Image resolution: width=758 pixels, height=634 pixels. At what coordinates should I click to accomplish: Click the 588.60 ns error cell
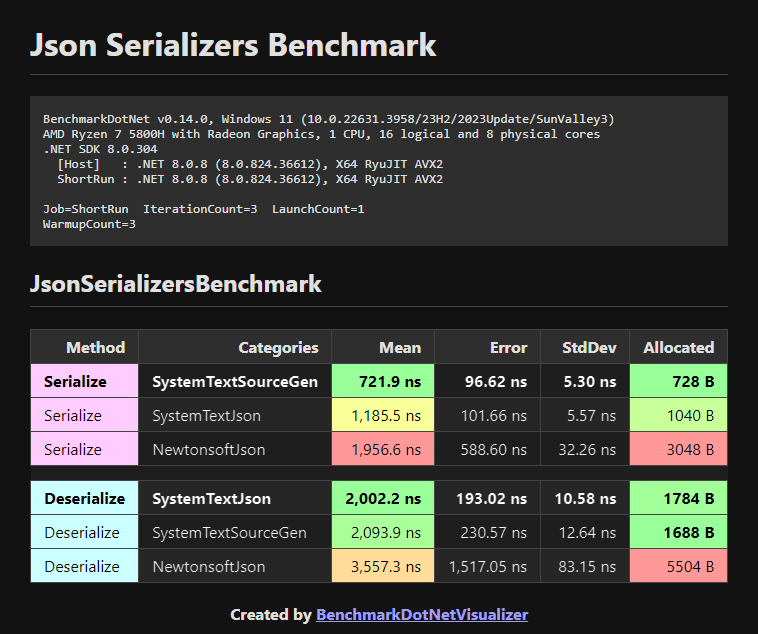click(x=487, y=449)
